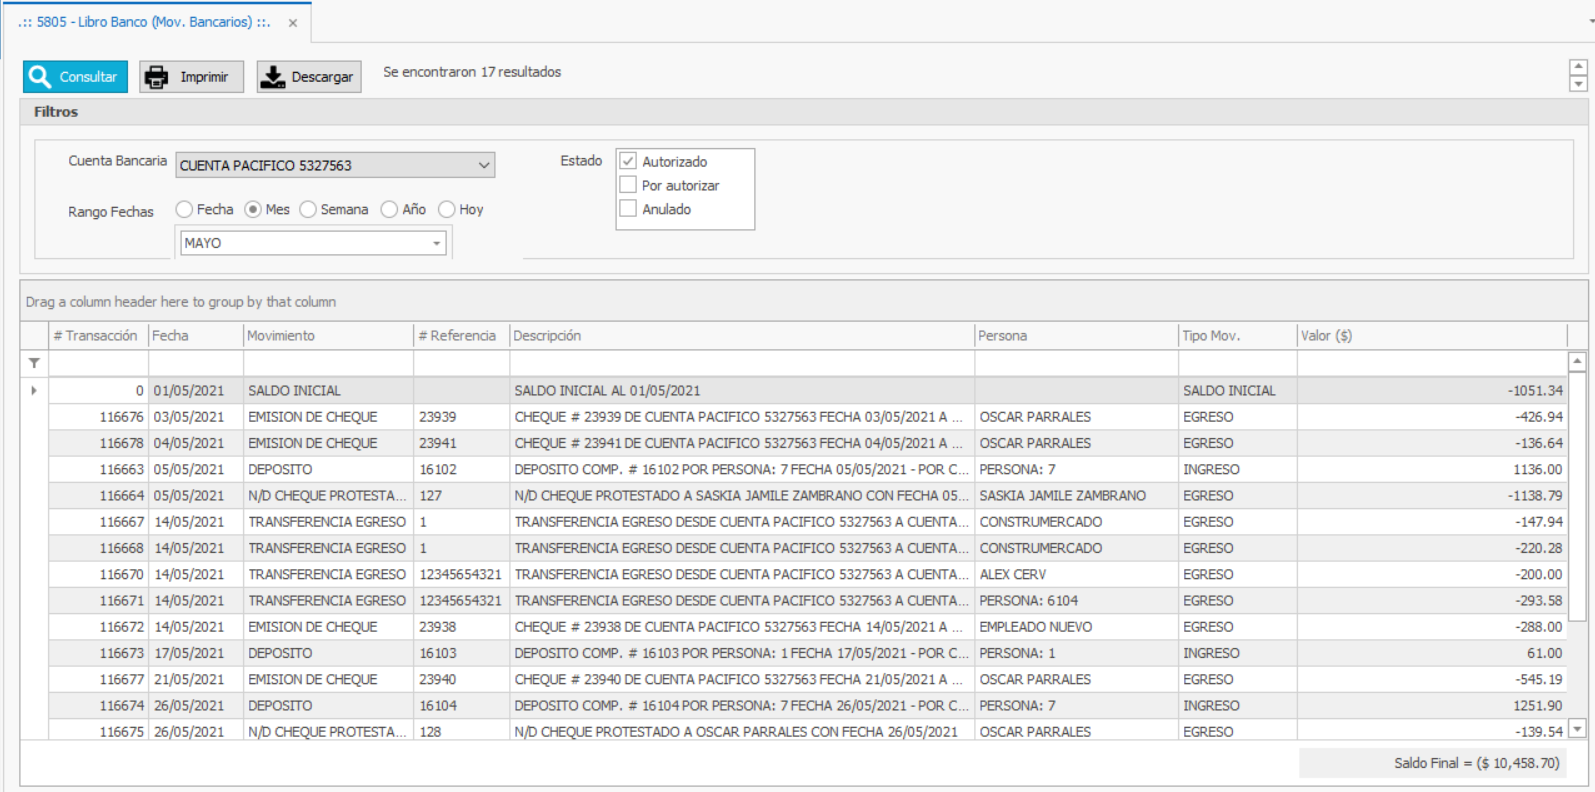Image resolution: width=1595 pixels, height=792 pixels.
Task: Select the Hoy radio button
Action: [x=447, y=209]
